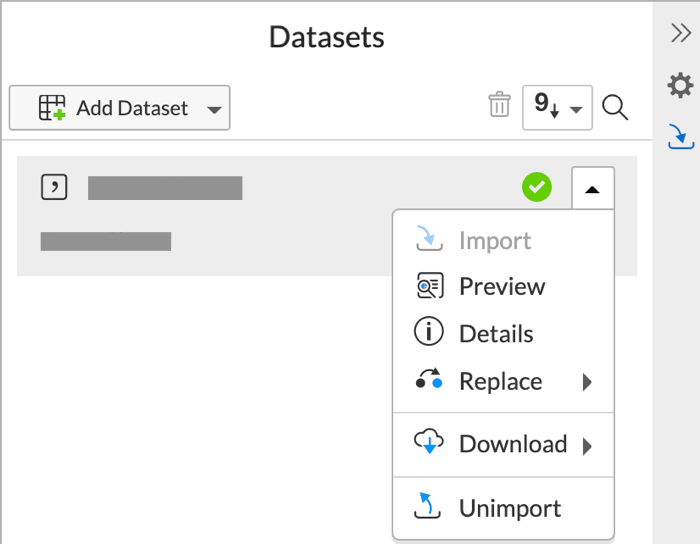The image size is (700, 544).
Task: Expand the Replace submenu arrow
Action: tap(587, 382)
